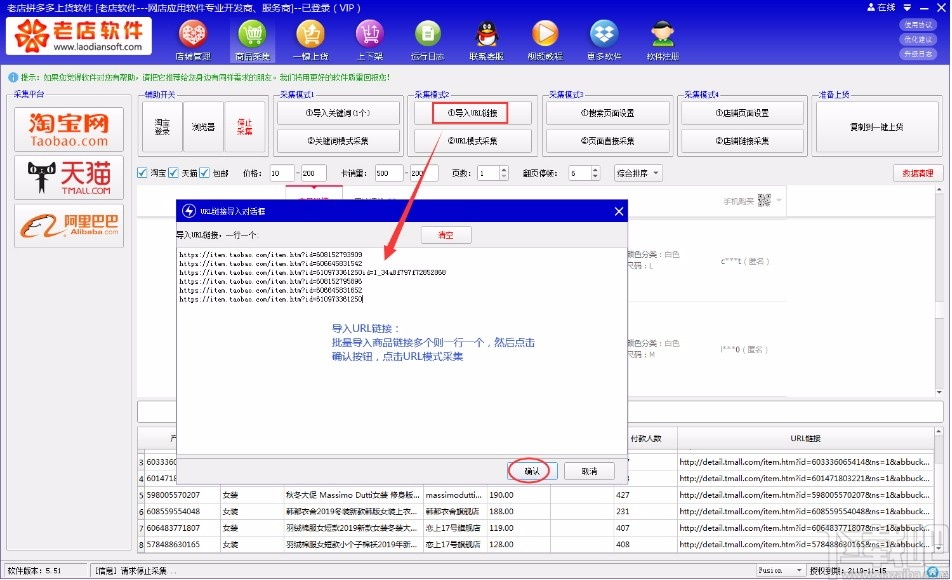Viewport: 952px width, 580px height.
Task: Click the red 数据清理 button
Action: click(917, 173)
